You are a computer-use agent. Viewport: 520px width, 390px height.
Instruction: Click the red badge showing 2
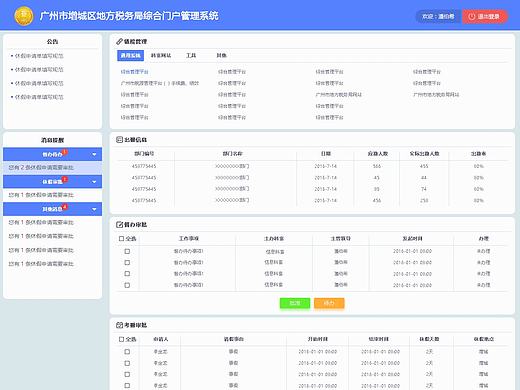pos(65,179)
